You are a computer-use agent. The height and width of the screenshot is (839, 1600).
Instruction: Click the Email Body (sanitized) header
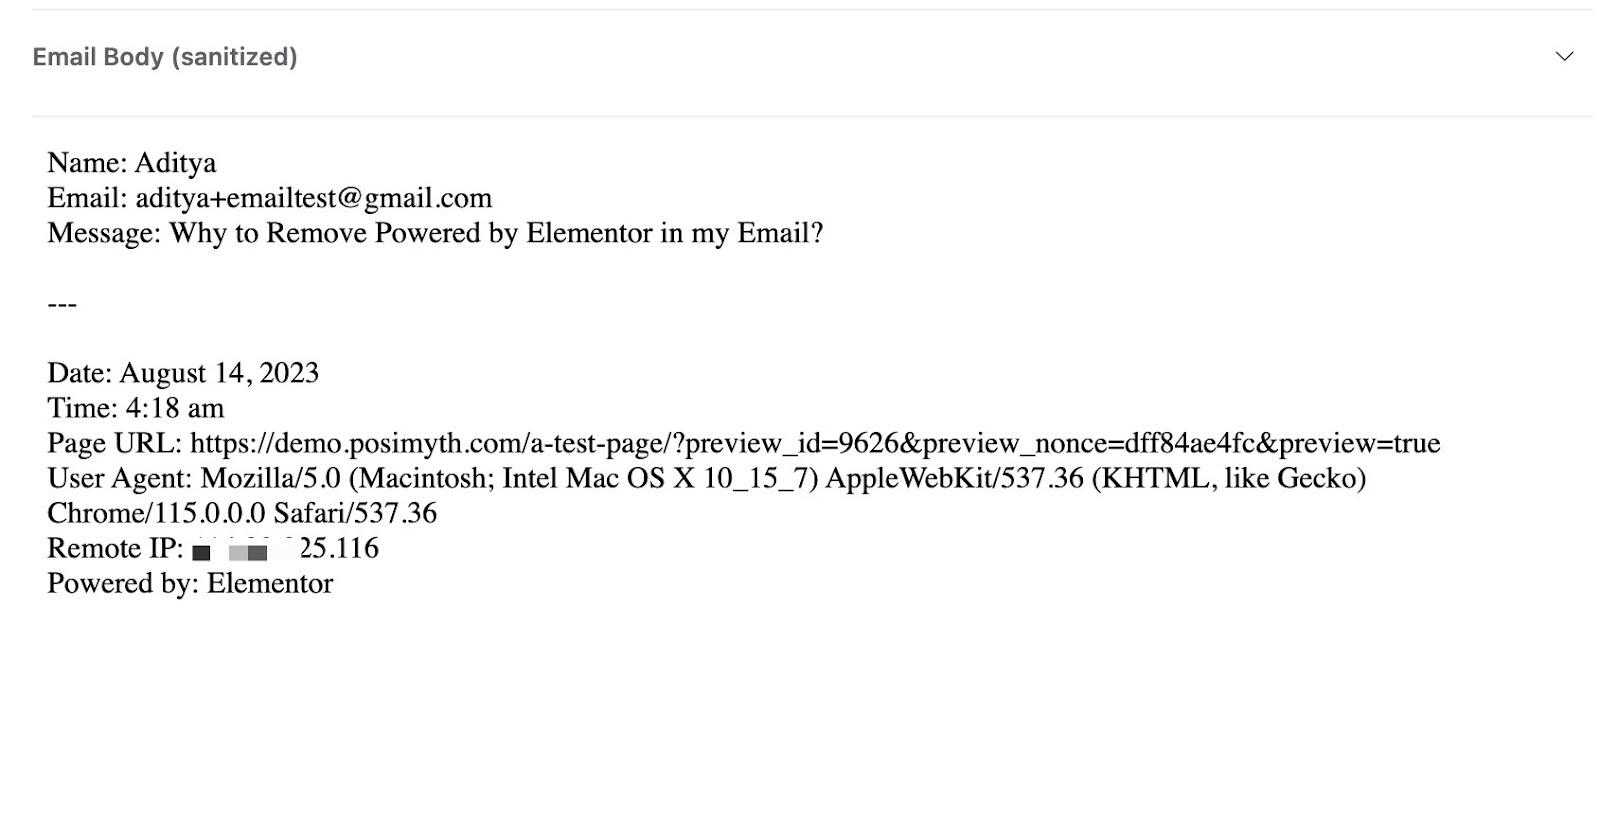[165, 57]
